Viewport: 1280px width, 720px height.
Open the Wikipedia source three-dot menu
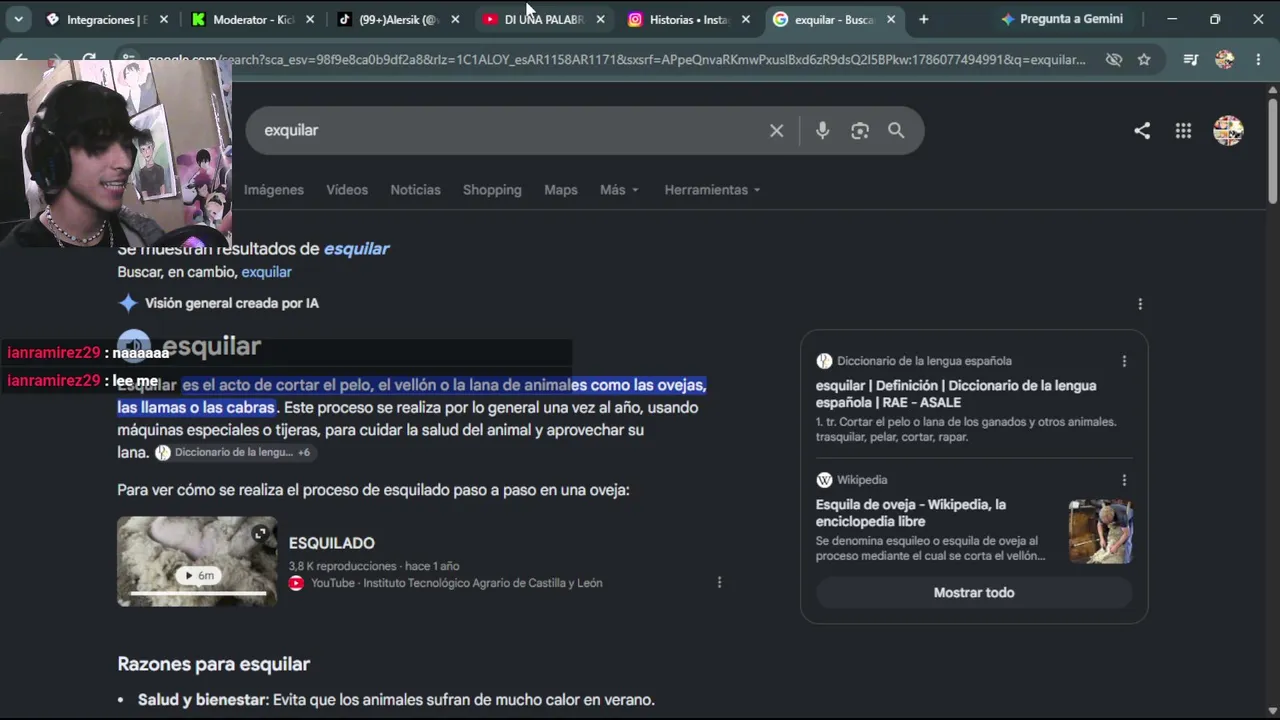point(1124,480)
